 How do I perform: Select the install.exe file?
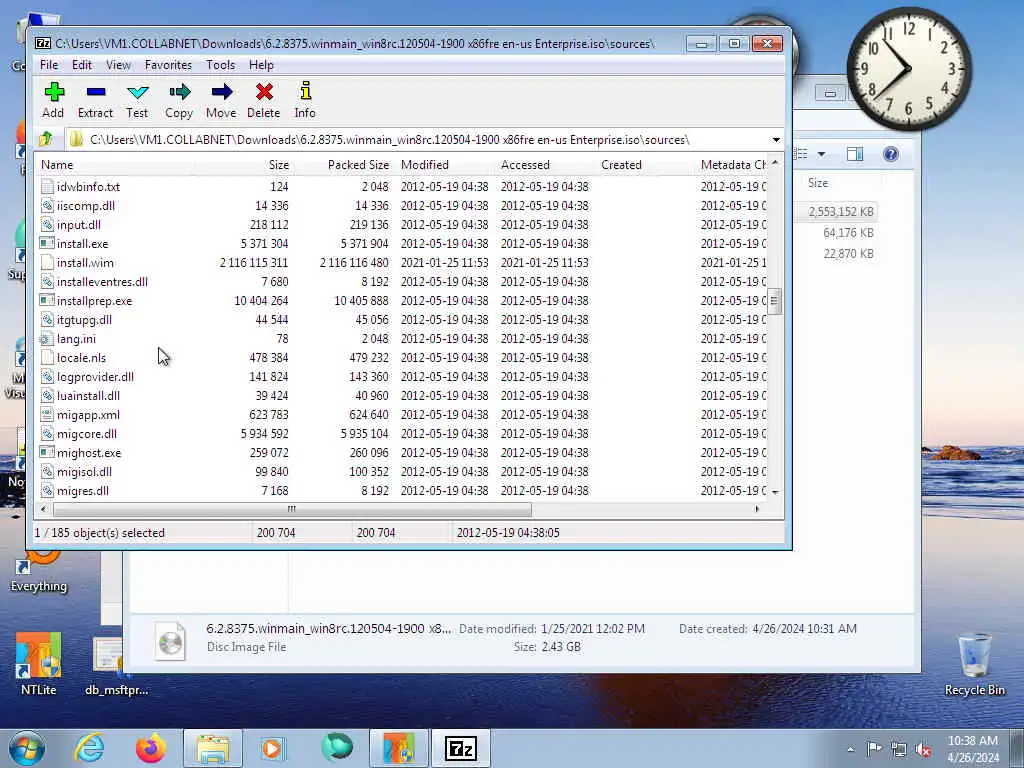click(82, 244)
